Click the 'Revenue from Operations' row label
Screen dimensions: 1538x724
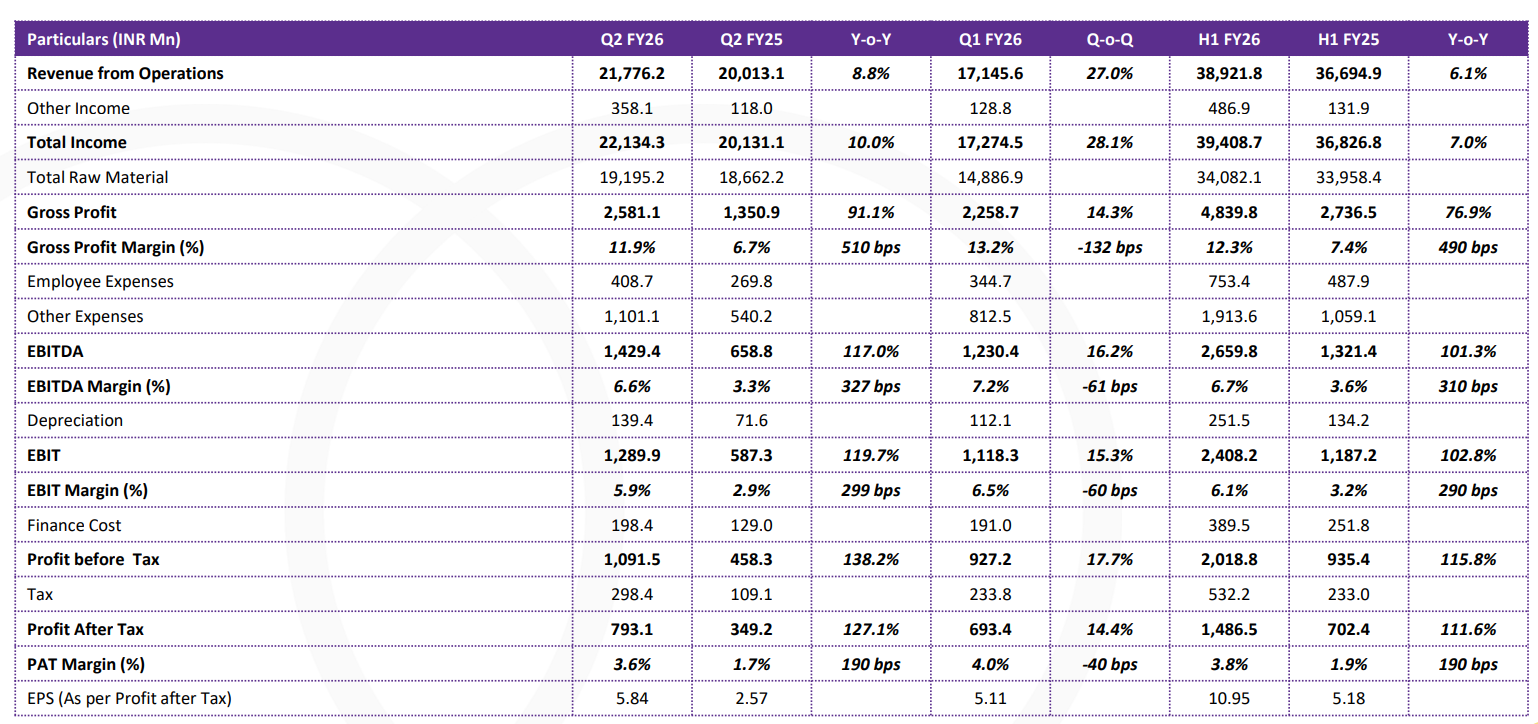click(x=125, y=73)
